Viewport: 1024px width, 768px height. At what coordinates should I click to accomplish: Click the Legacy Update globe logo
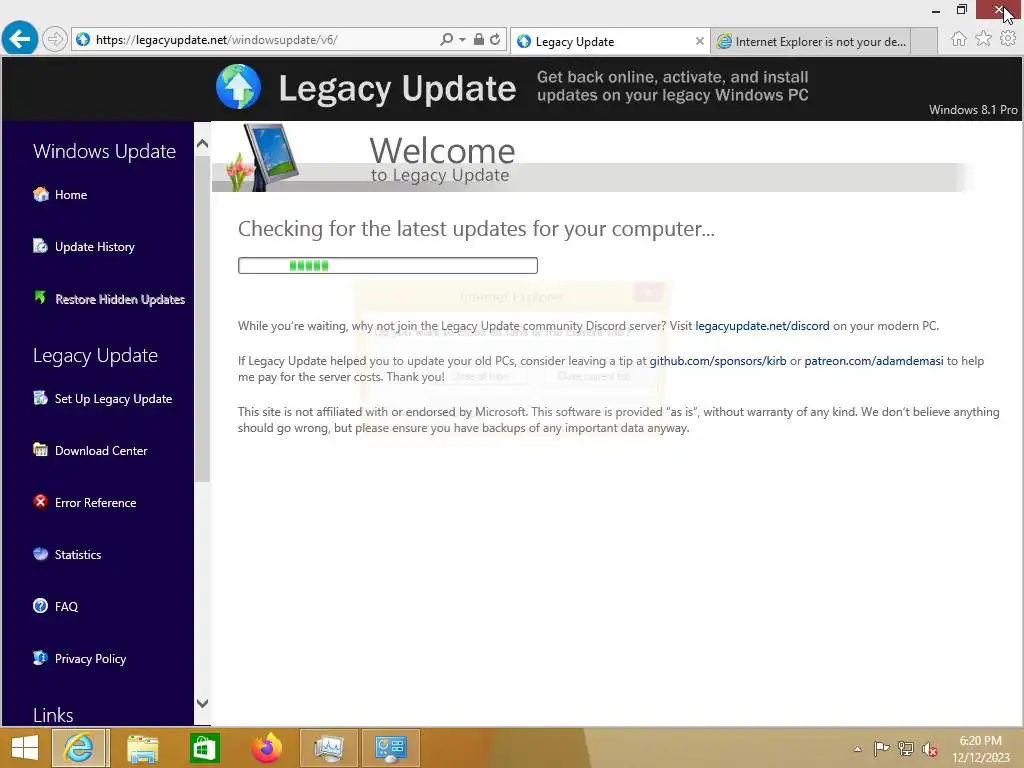[x=238, y=87]
